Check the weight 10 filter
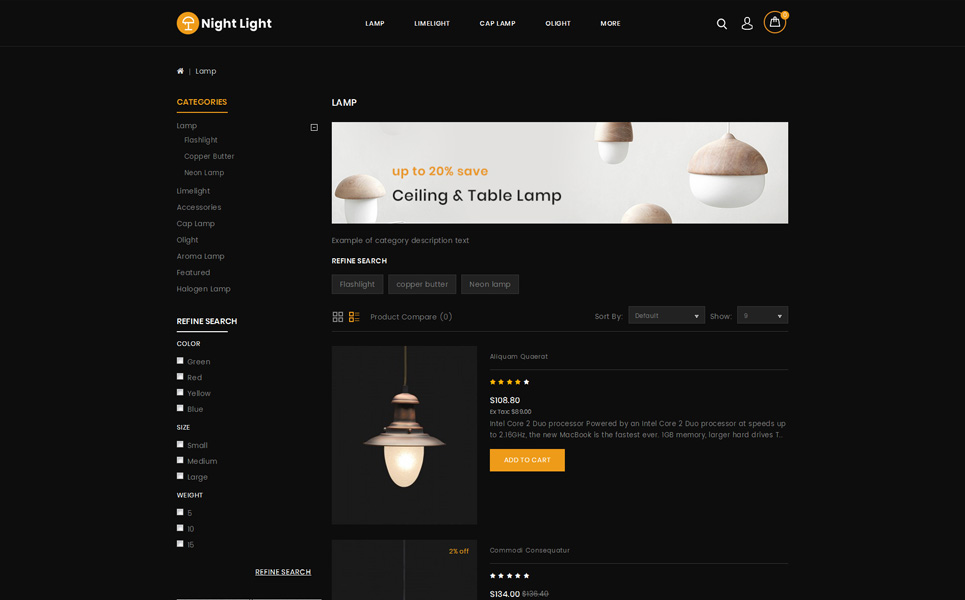 (x=180, y=528)
